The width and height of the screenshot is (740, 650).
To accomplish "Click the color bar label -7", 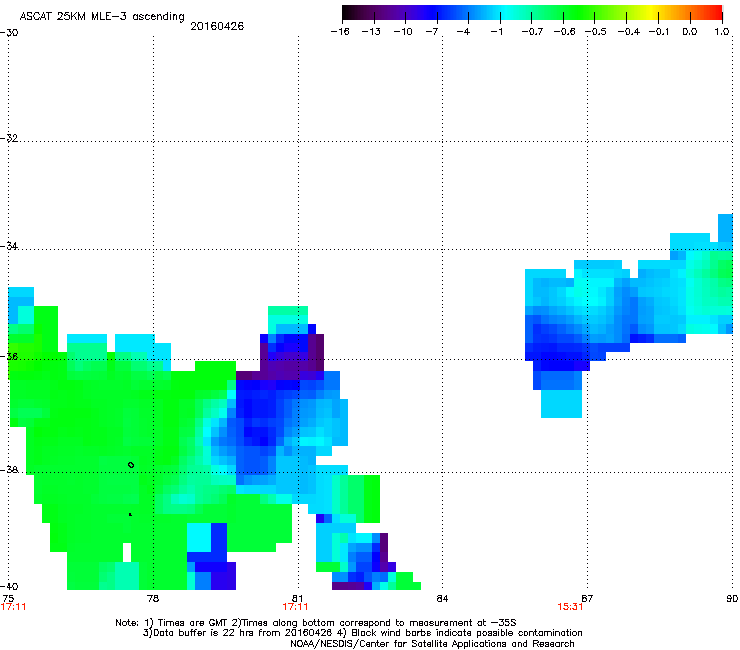I will pos(431,32).
